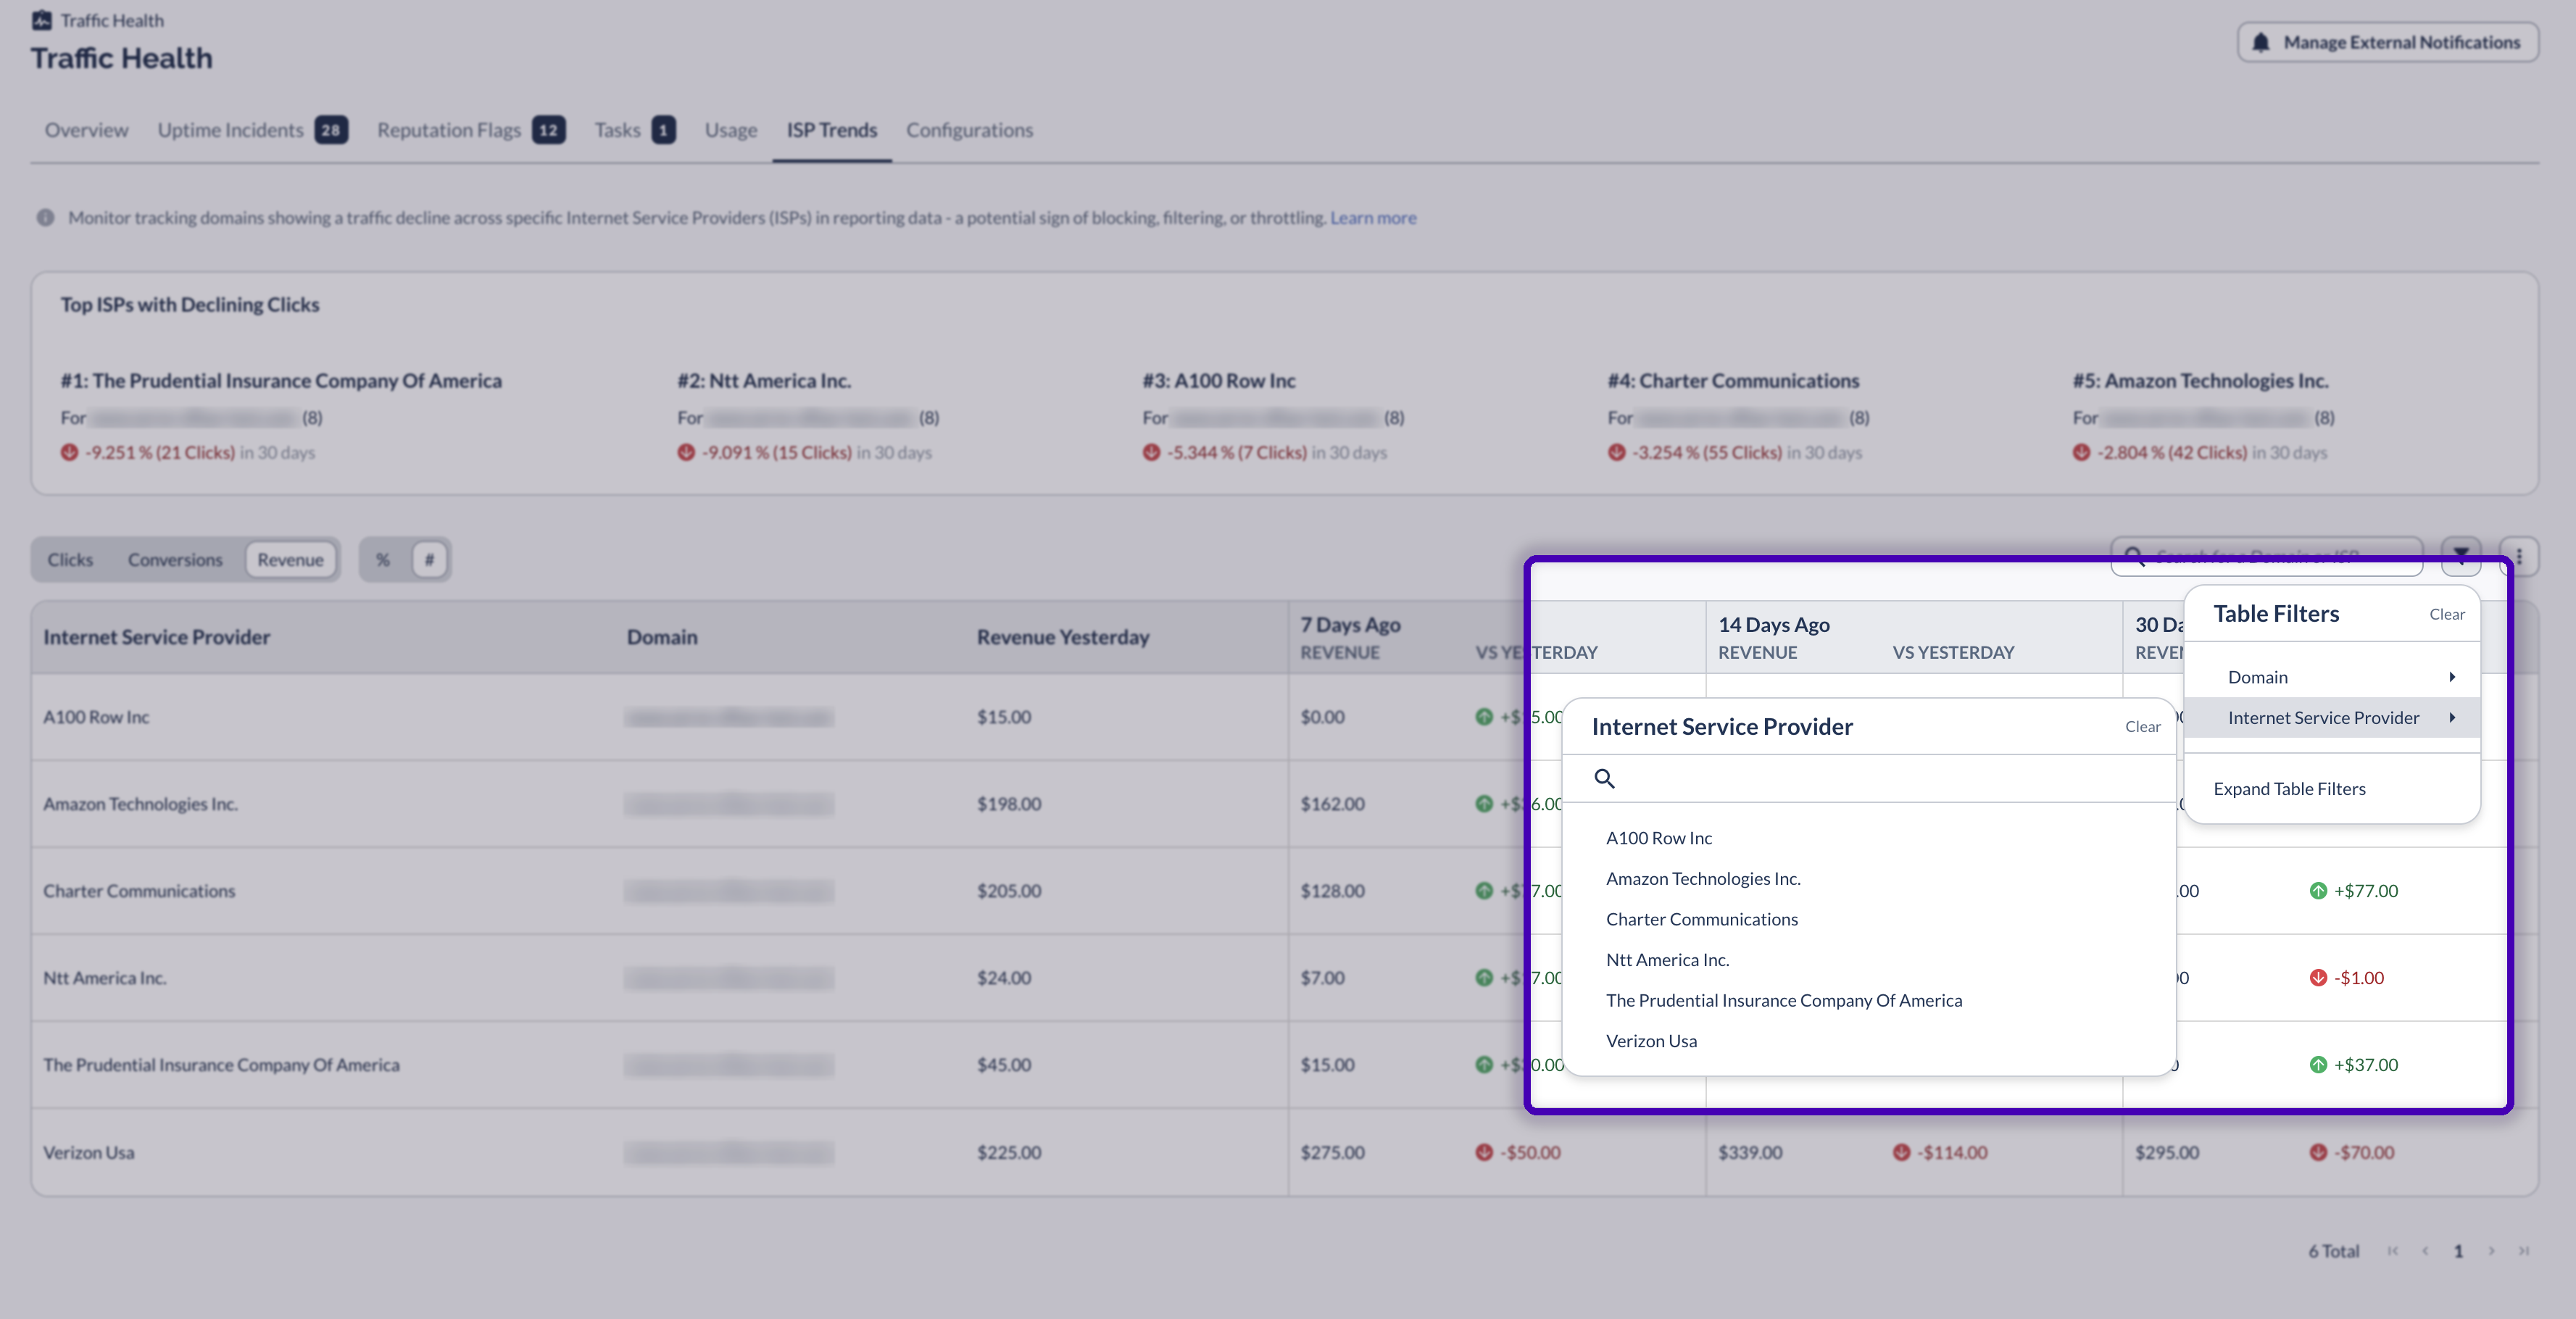Image resolution: width=2576 pixels, height=1319 pixels.
Task: Click the green up arrow beside +$77.00
Action: 2318,890
